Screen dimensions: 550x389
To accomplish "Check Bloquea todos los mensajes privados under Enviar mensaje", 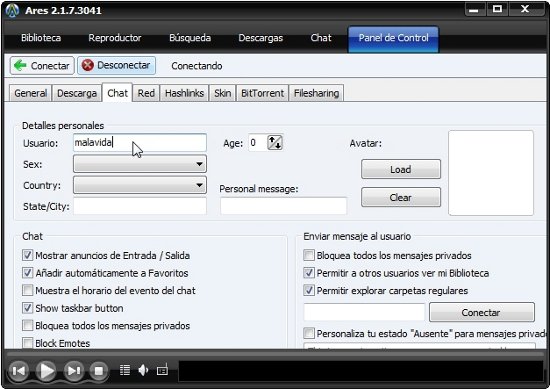I will click(x=309, y=255).
